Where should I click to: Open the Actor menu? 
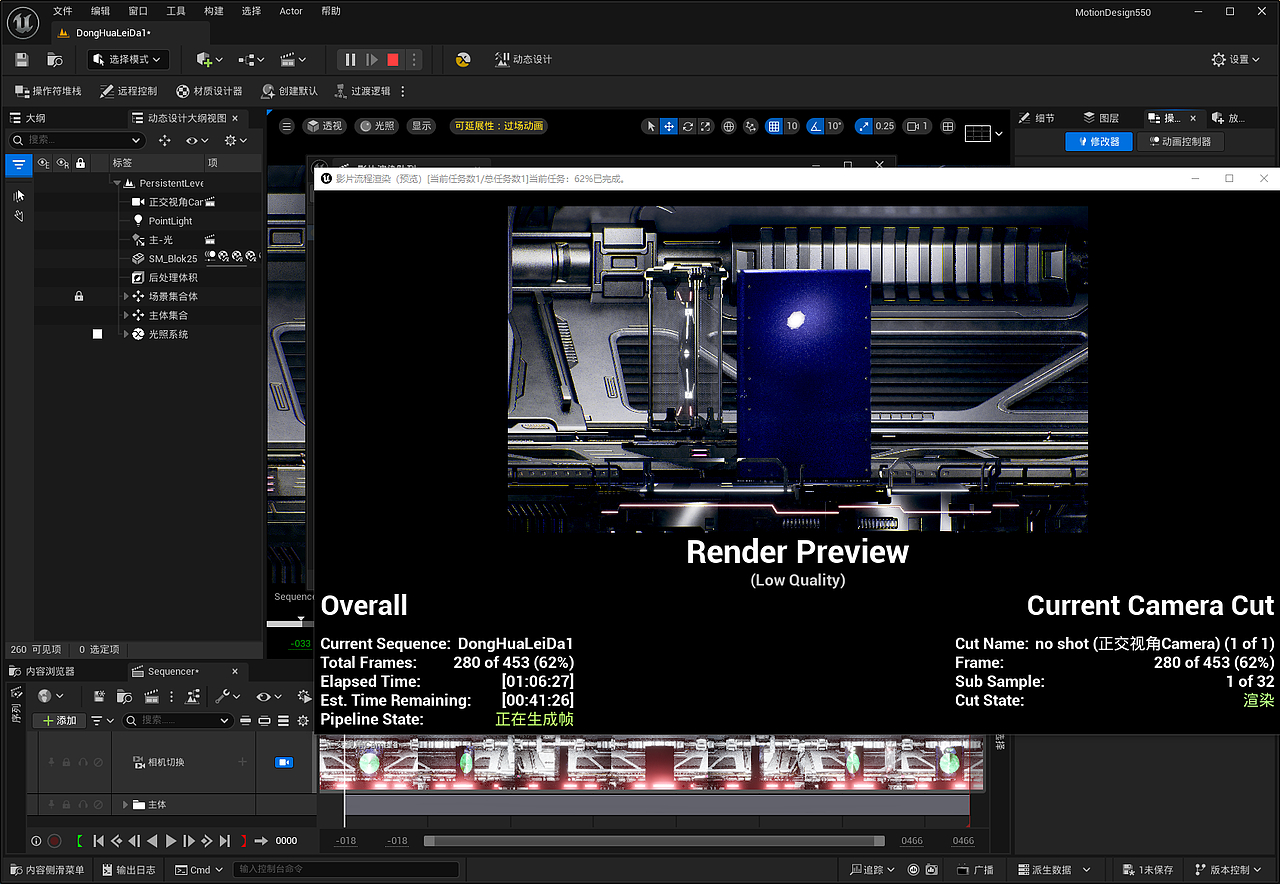pos(291,11)
